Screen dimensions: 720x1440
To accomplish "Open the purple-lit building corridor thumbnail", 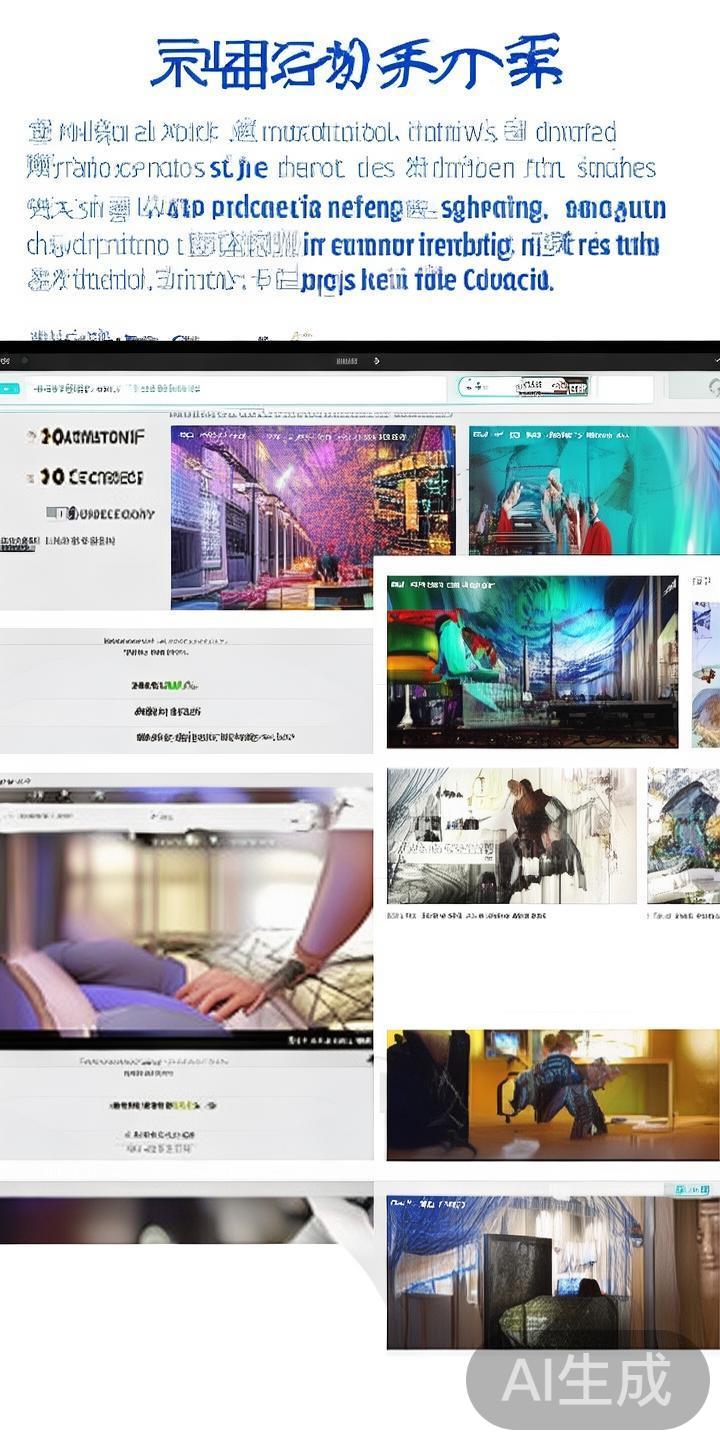I will [x=313, y=517].
